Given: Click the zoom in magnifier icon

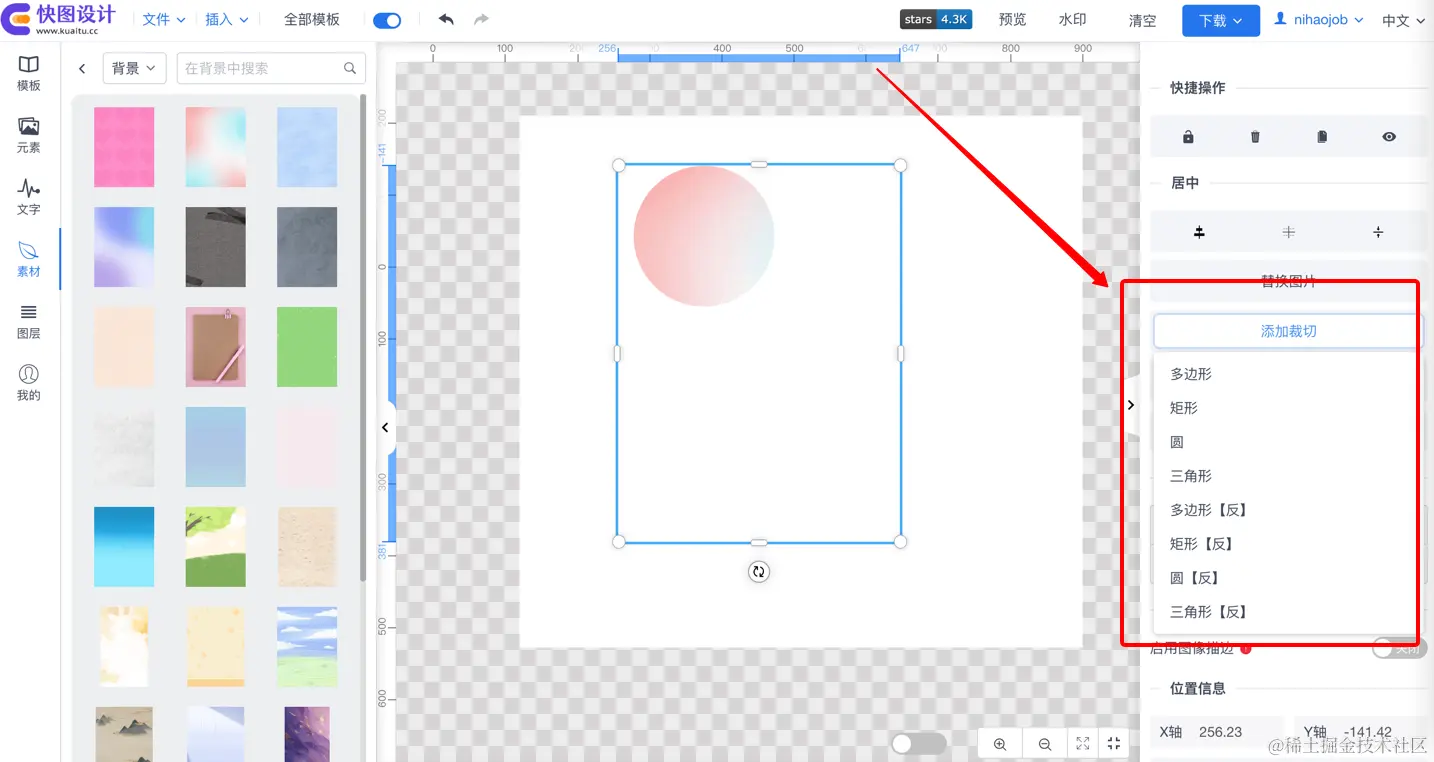Looking at the screenshot, I should tap(1000, 744).
